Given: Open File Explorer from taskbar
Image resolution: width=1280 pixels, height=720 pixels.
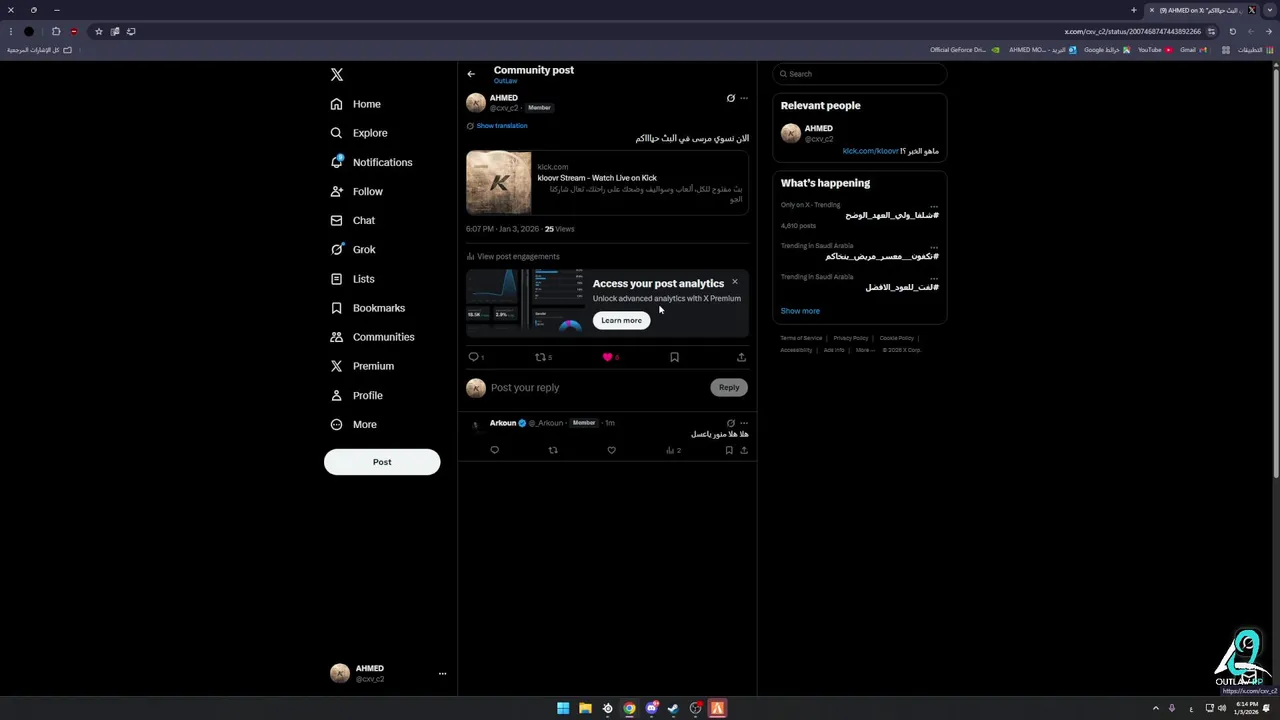Looking at the screenshot, I should click(585, 708).
